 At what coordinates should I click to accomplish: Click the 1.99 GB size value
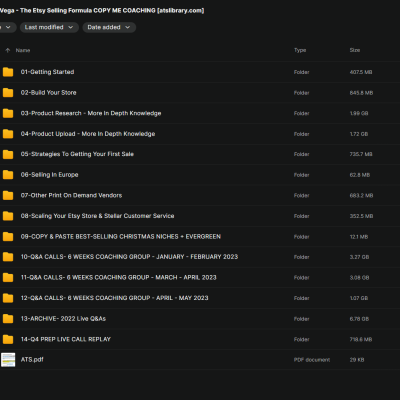tap(359, 114)
